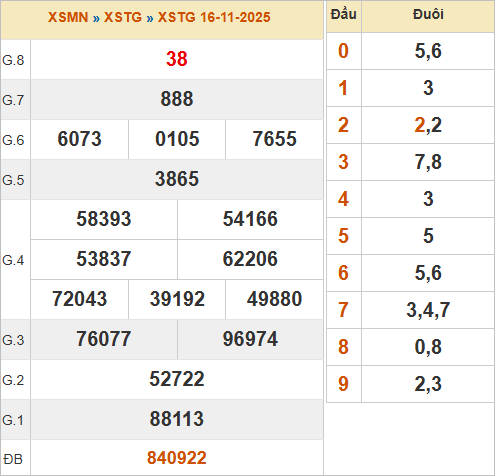Click the G.7 row label
Screen dimensions: 495x476
point(13,100)
